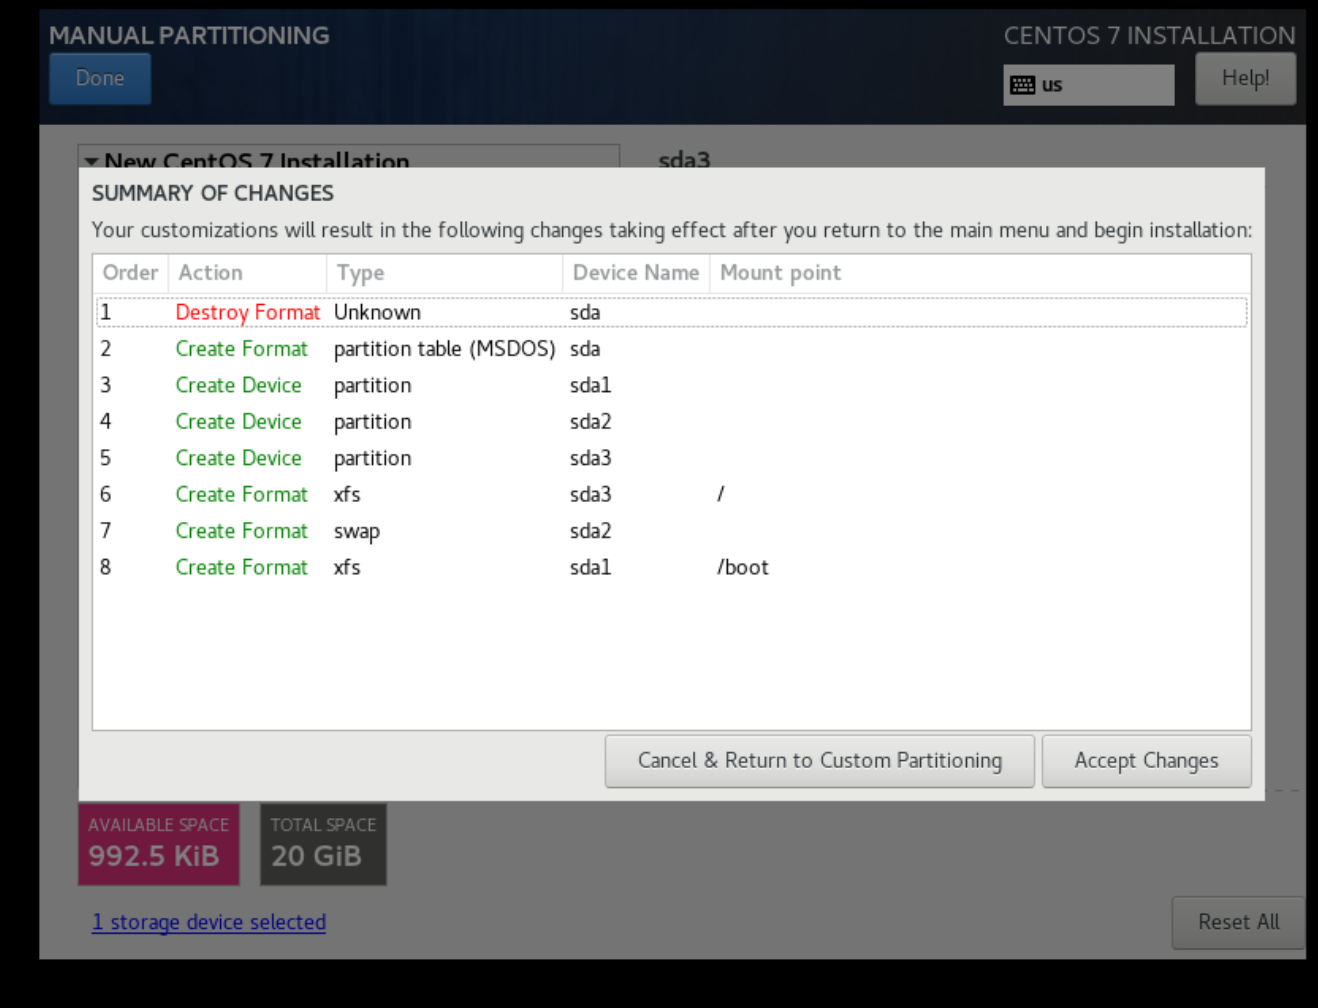Select the /boot mount point cell
The image size is (1318, 1008).
742,567
